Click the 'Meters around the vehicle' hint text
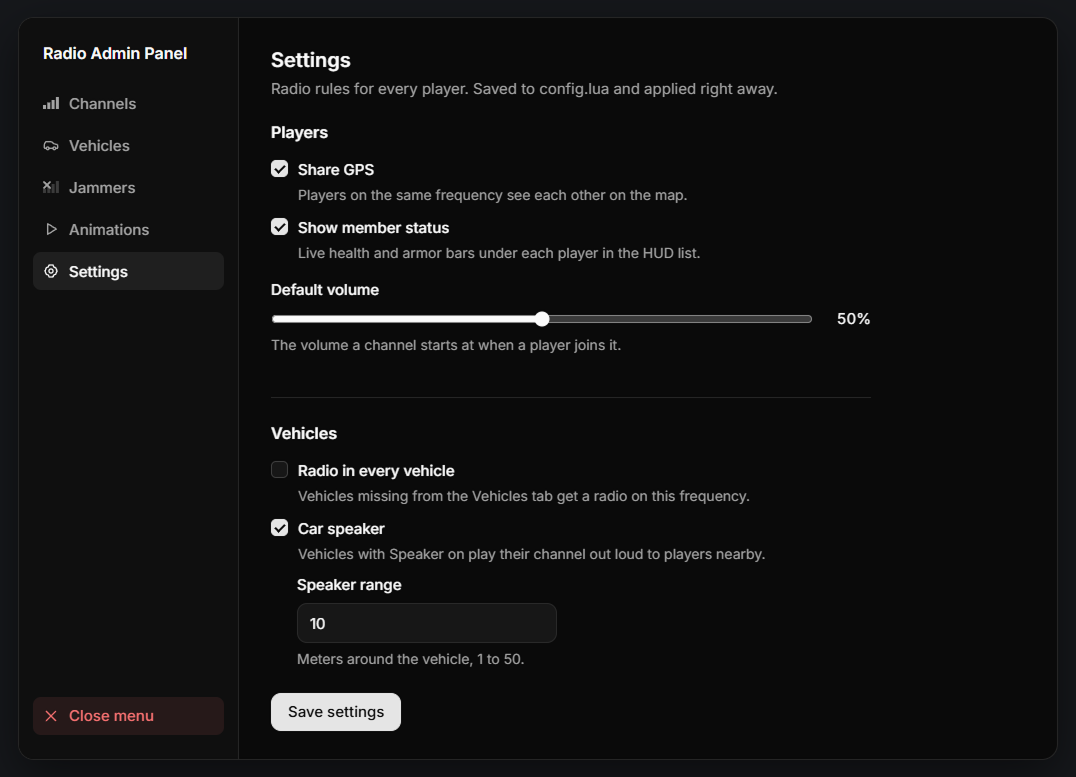Screen dimensions: 1076x777 (x=410, y=659)
